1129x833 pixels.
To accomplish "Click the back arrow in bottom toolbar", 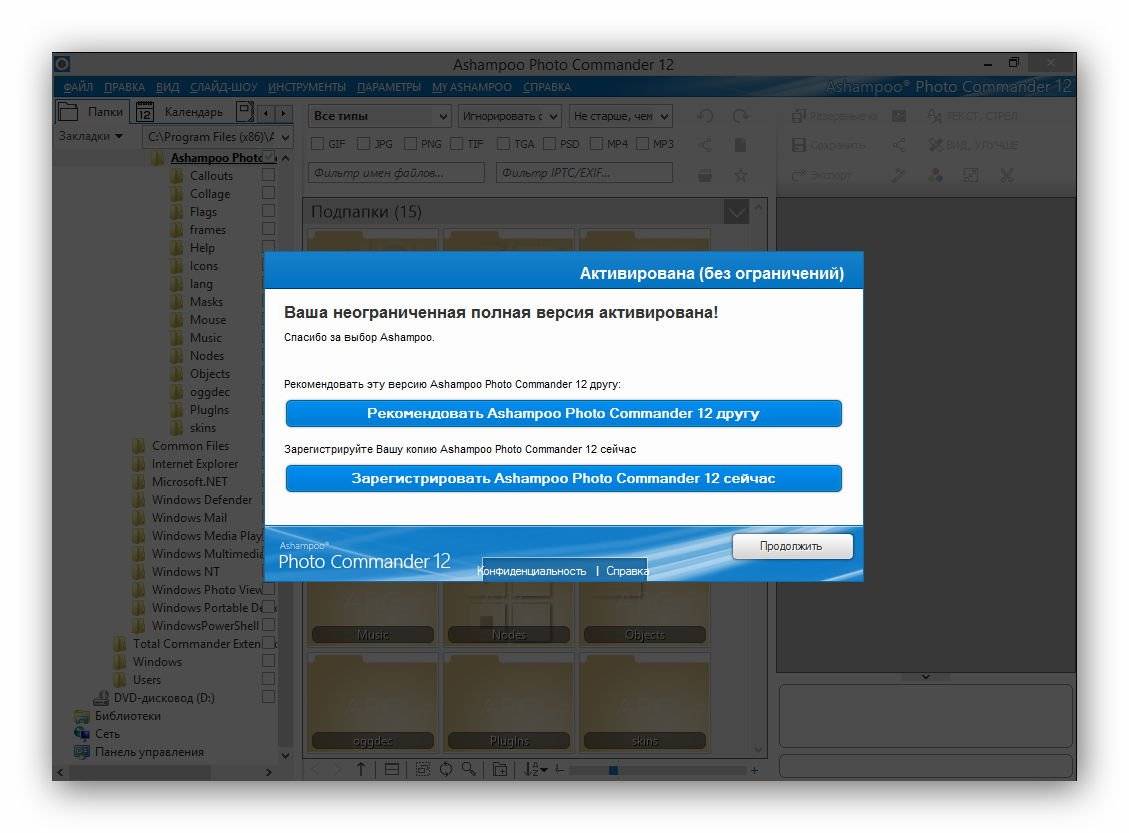I will click(x=315, y=770).
